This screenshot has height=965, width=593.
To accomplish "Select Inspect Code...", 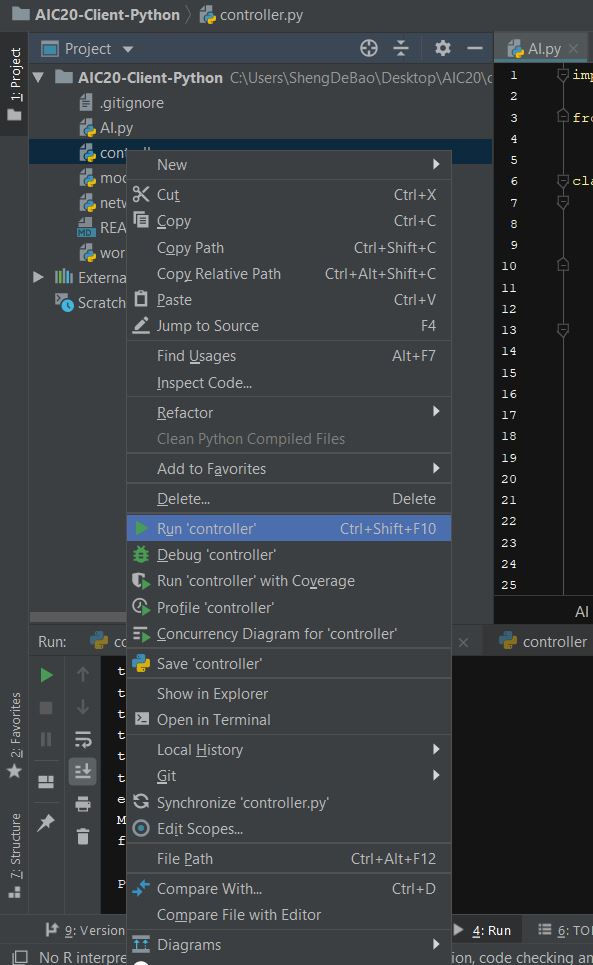I will (289, 382).
